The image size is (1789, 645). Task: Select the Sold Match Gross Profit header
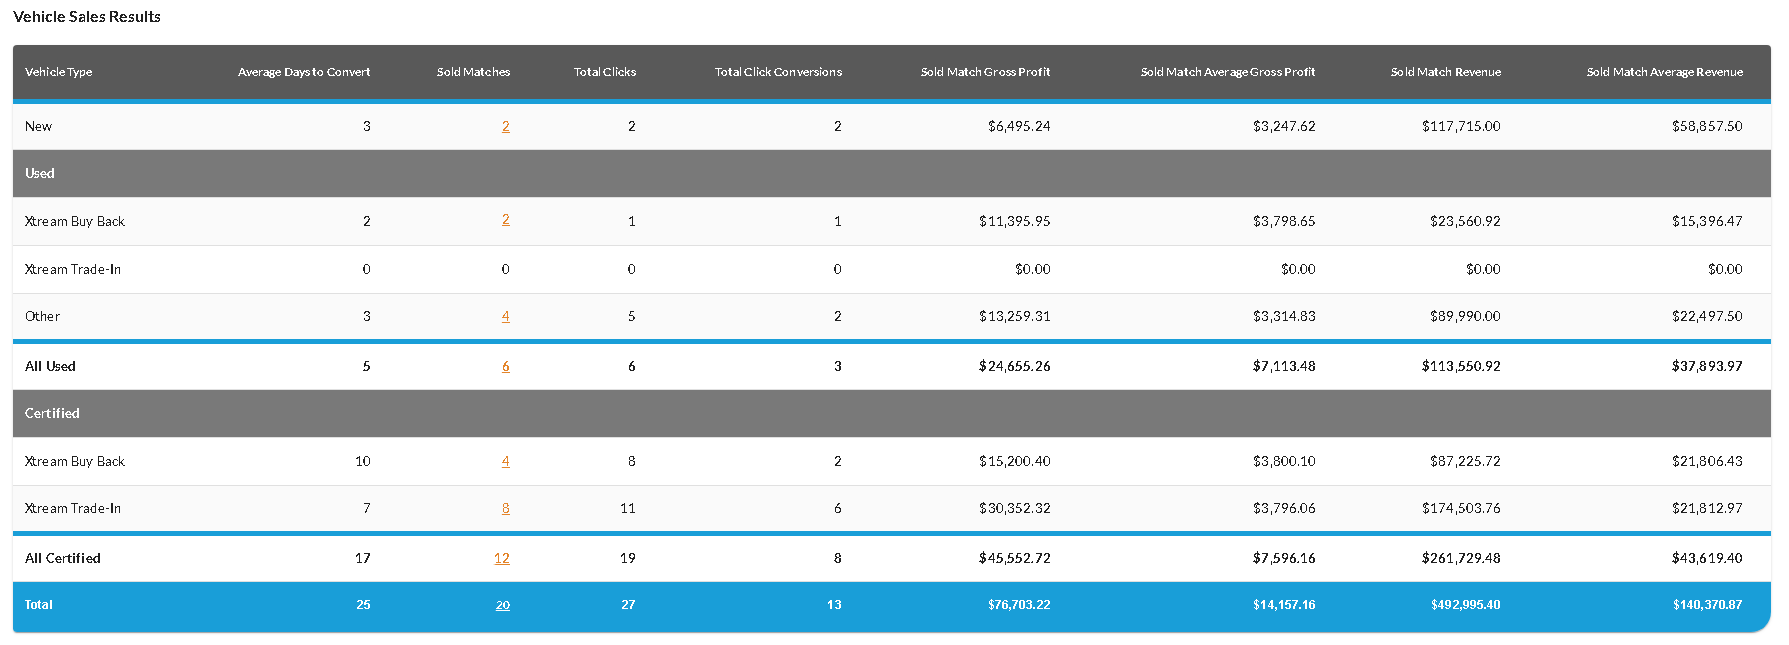(x=985, y=72)
